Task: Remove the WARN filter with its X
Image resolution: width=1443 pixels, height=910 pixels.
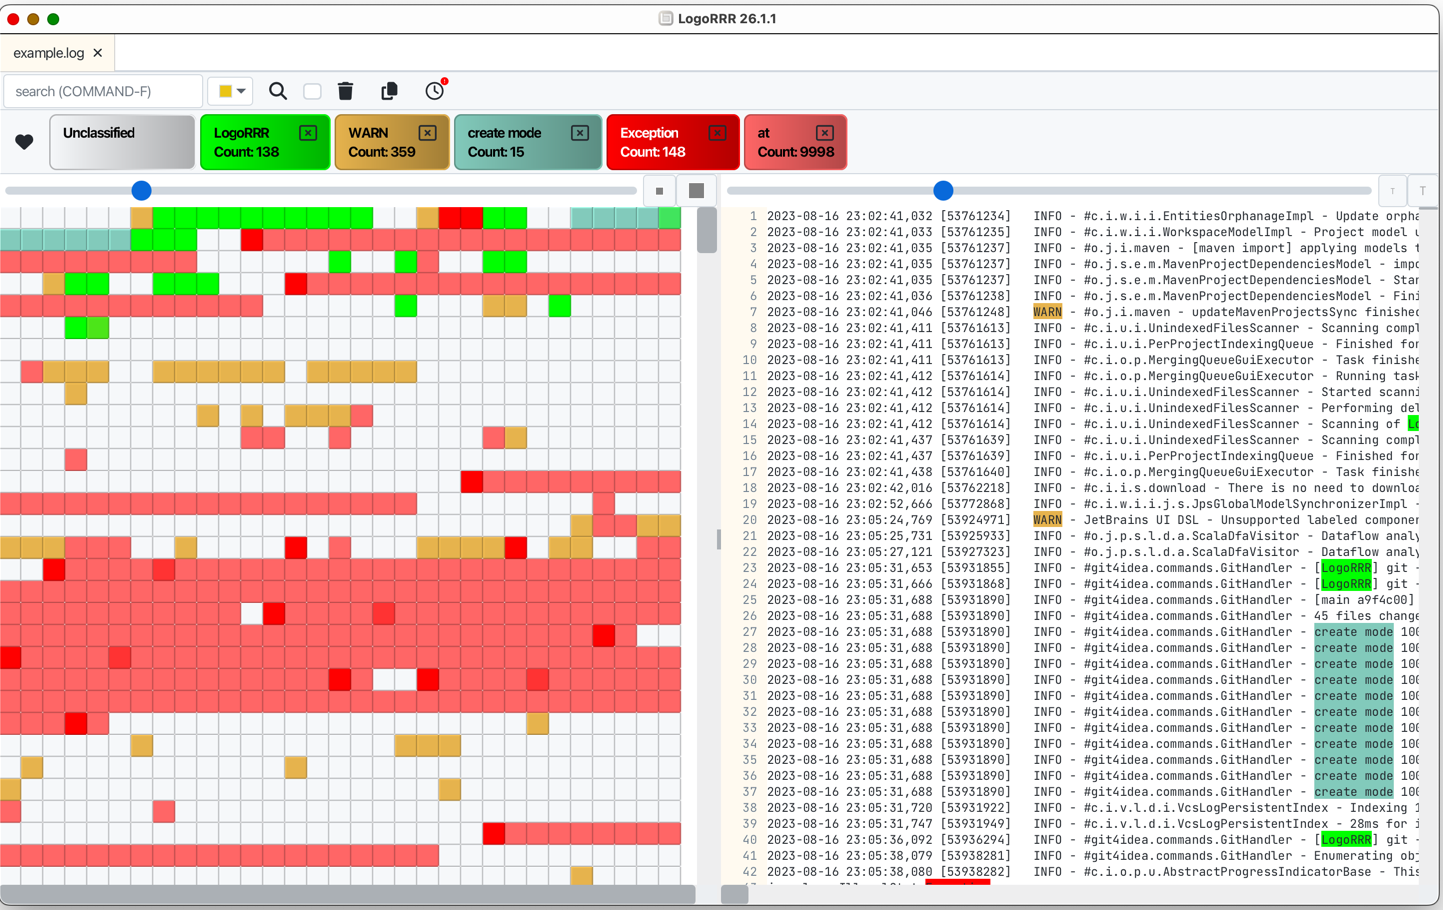Action: point(427,133)
